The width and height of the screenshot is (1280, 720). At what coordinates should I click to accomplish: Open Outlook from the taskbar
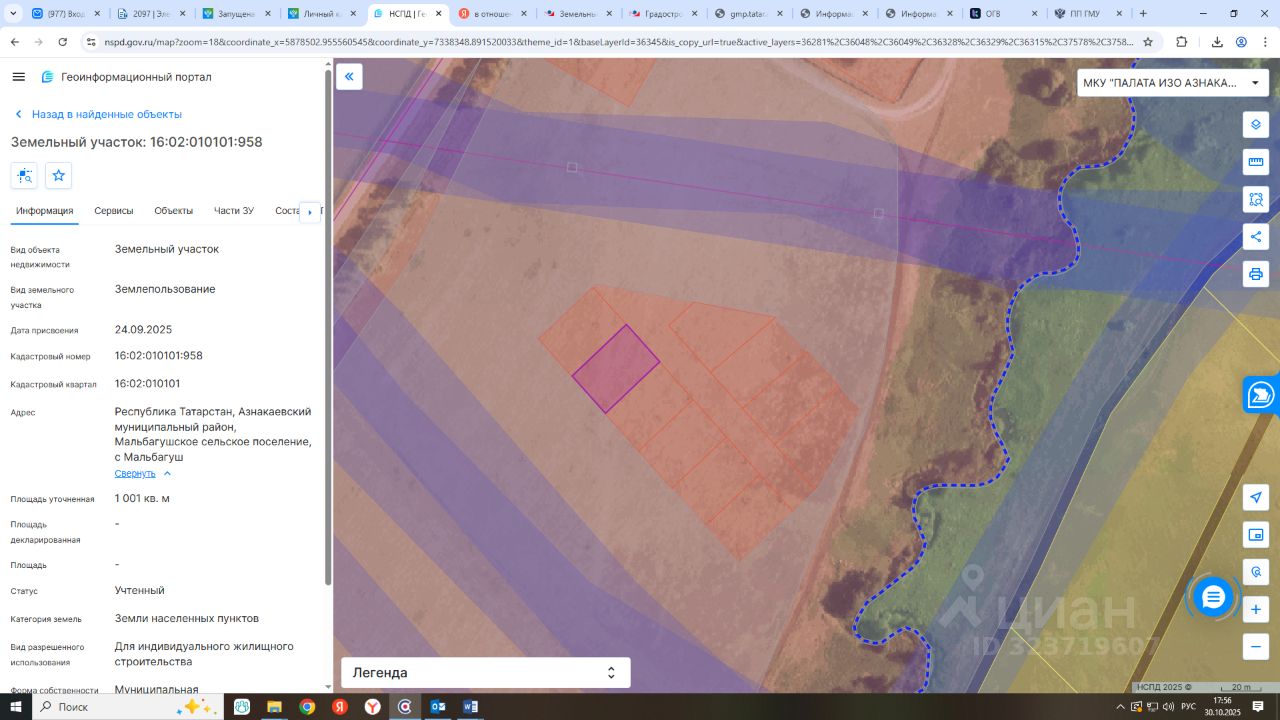(438, 707)
